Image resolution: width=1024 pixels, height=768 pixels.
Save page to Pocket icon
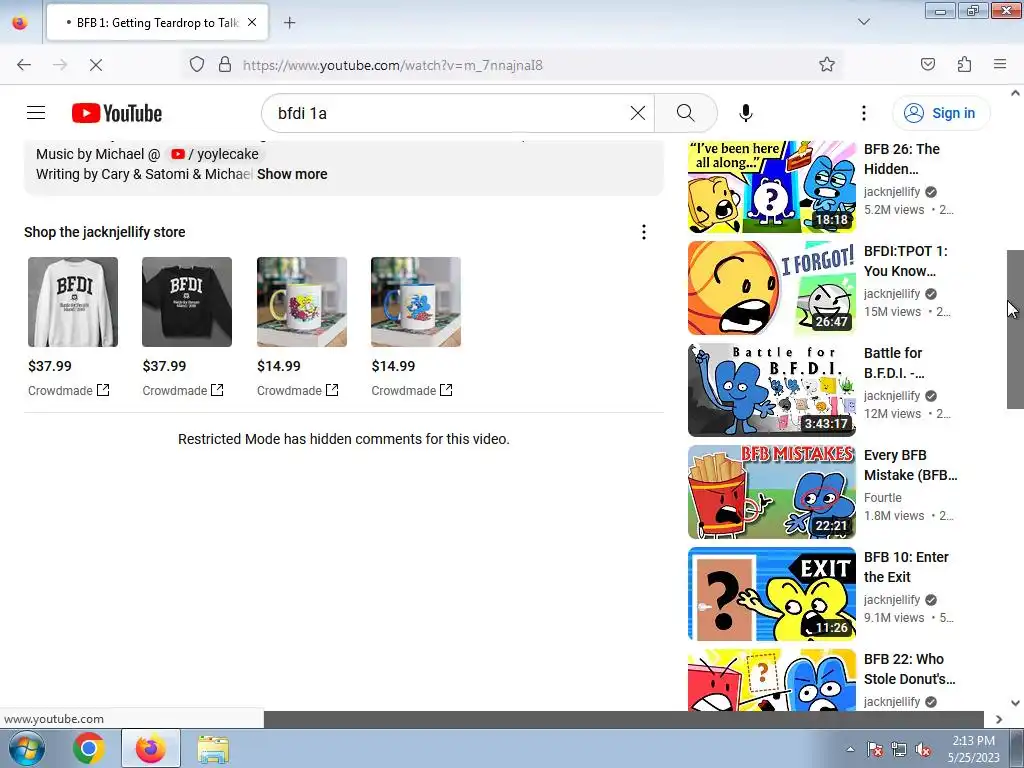[x=927, y=64]
